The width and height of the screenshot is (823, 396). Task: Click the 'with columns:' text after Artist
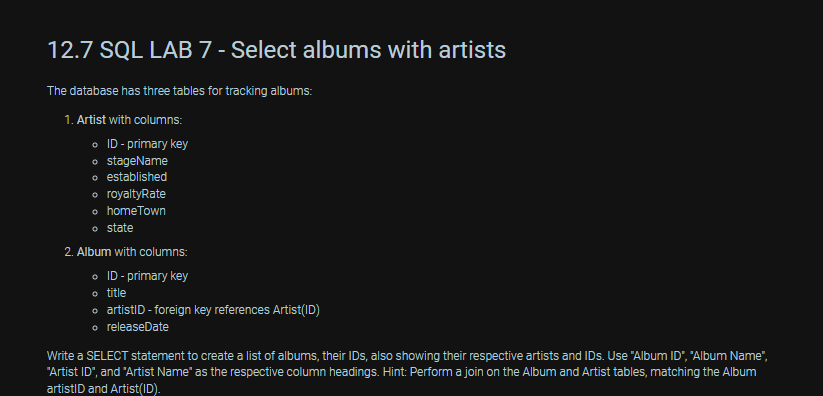tap(145, 120)
